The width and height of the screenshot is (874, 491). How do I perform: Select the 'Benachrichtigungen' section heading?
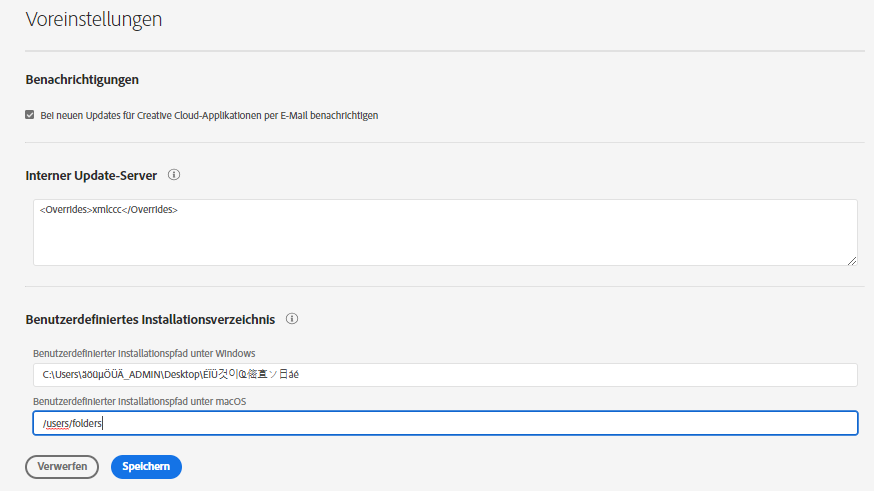[82, 79]
